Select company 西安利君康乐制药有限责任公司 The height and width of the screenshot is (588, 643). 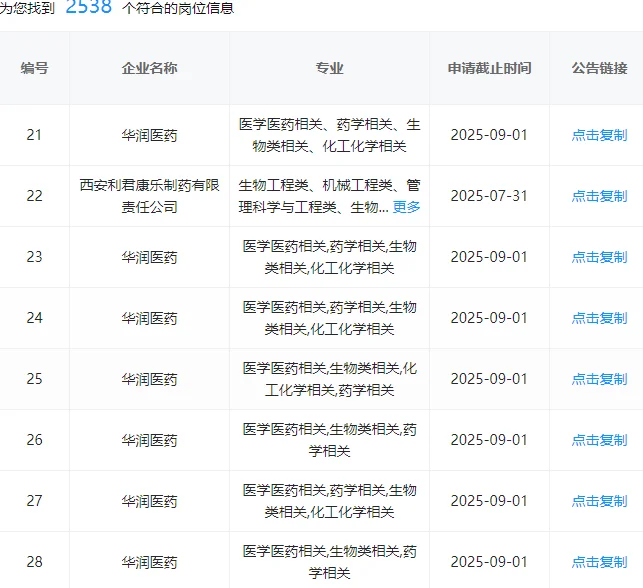(149, 196)
